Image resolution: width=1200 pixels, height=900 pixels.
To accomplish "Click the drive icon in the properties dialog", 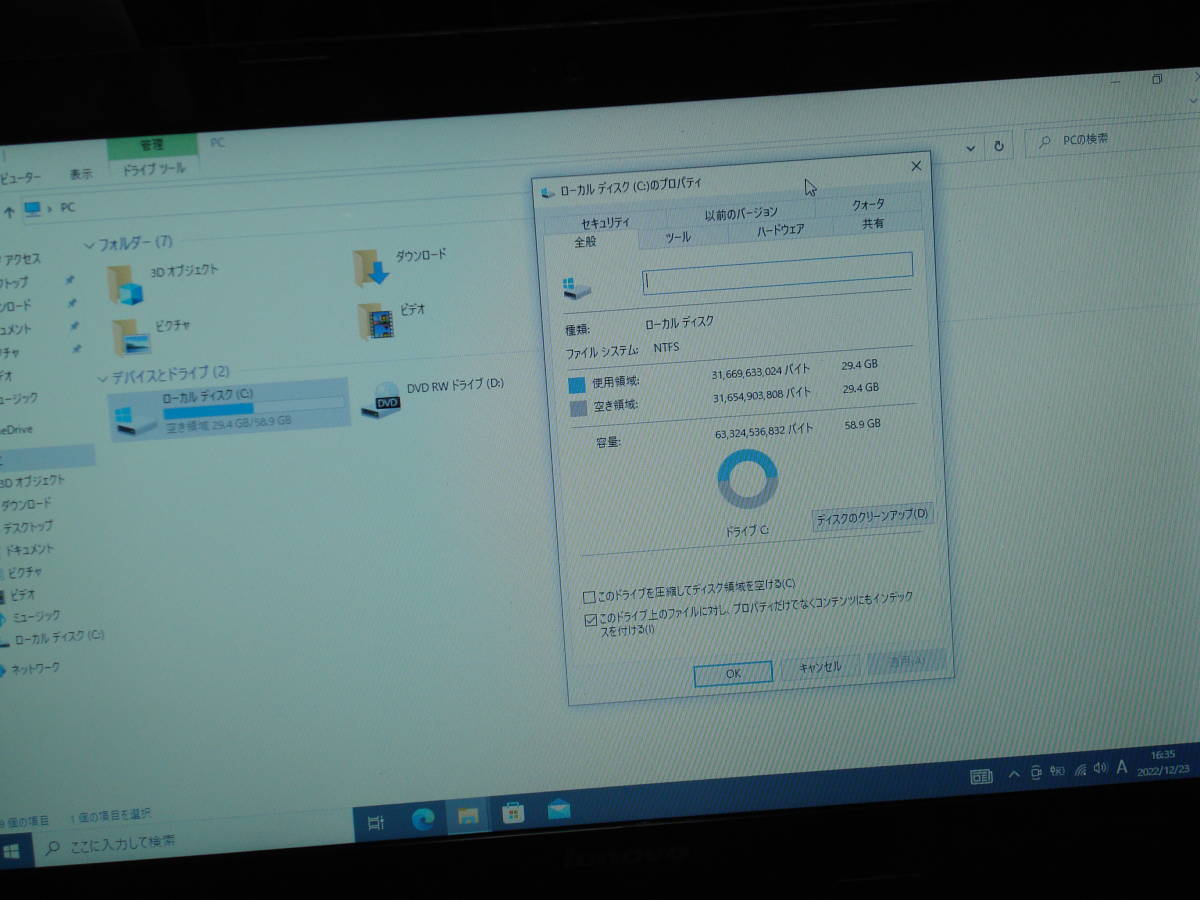I will [576, 288].
